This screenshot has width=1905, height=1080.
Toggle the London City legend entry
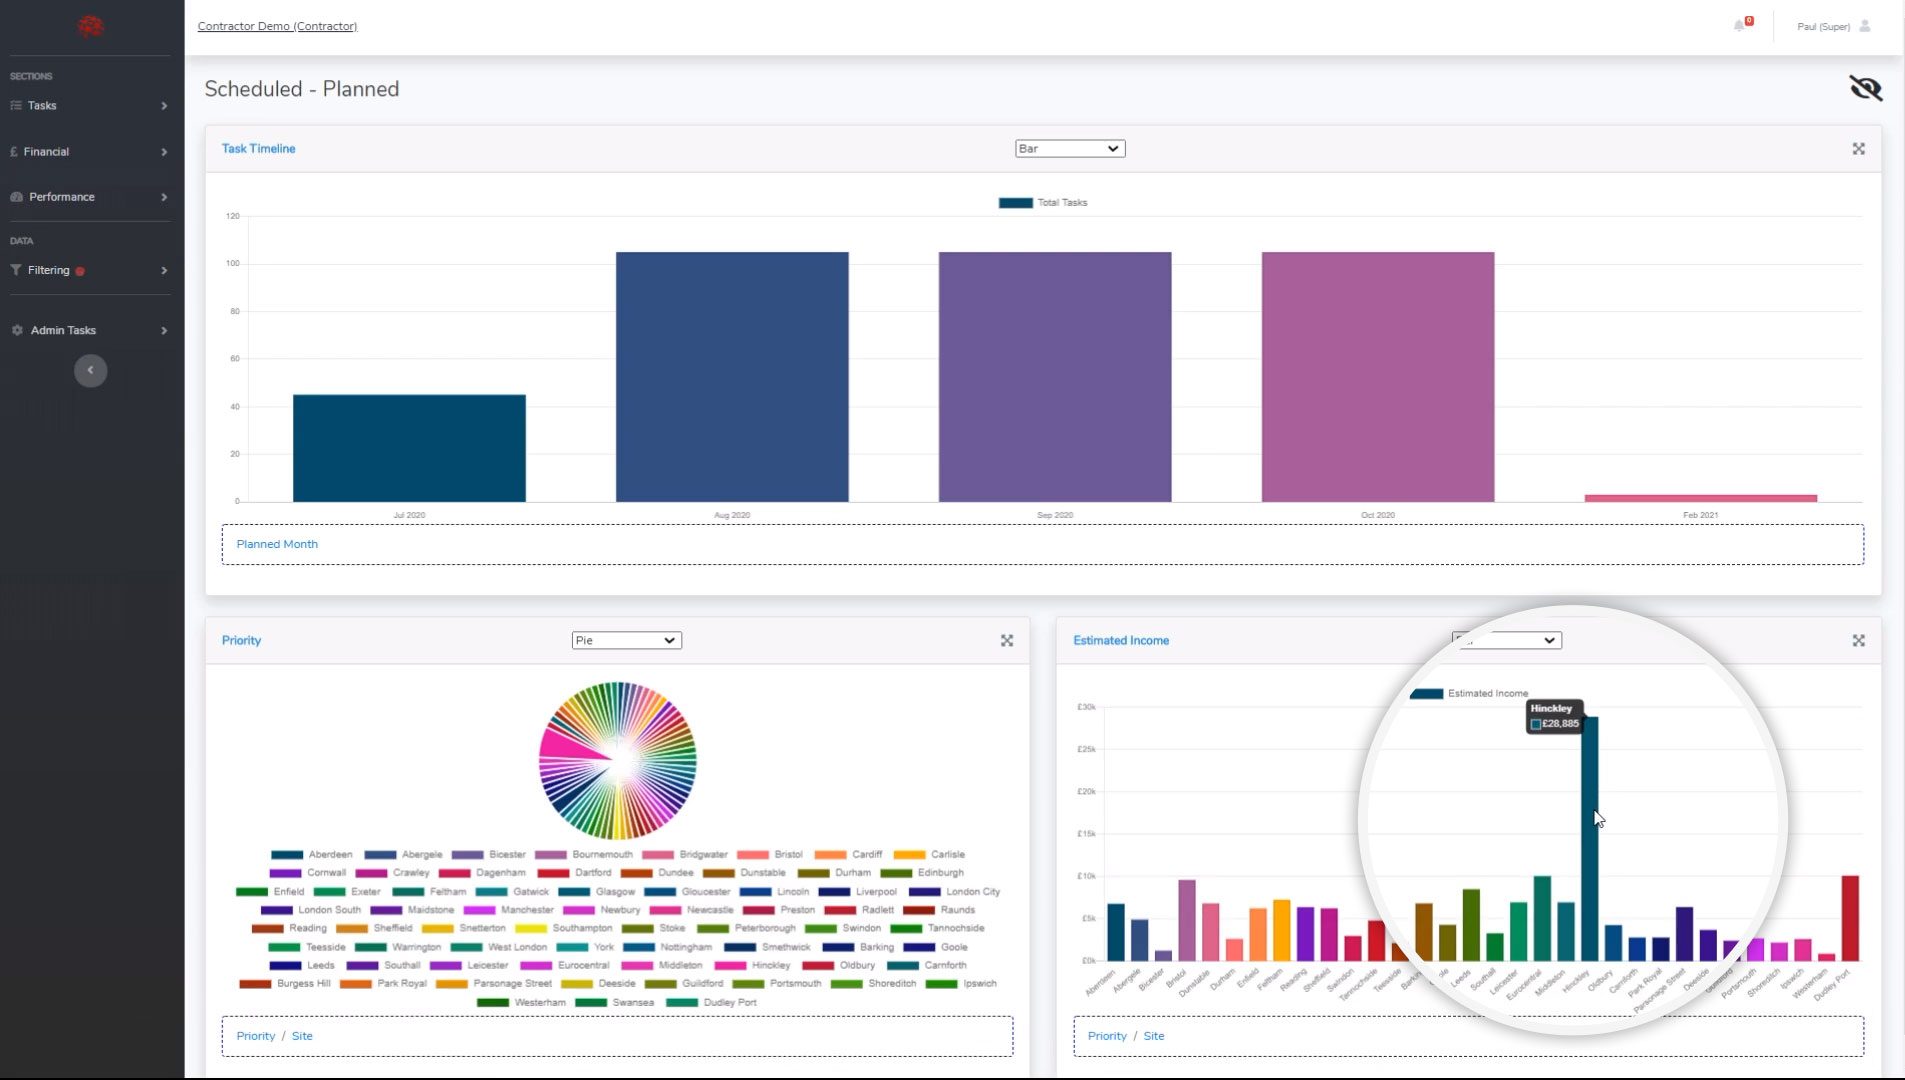click(x=954, y=892)
